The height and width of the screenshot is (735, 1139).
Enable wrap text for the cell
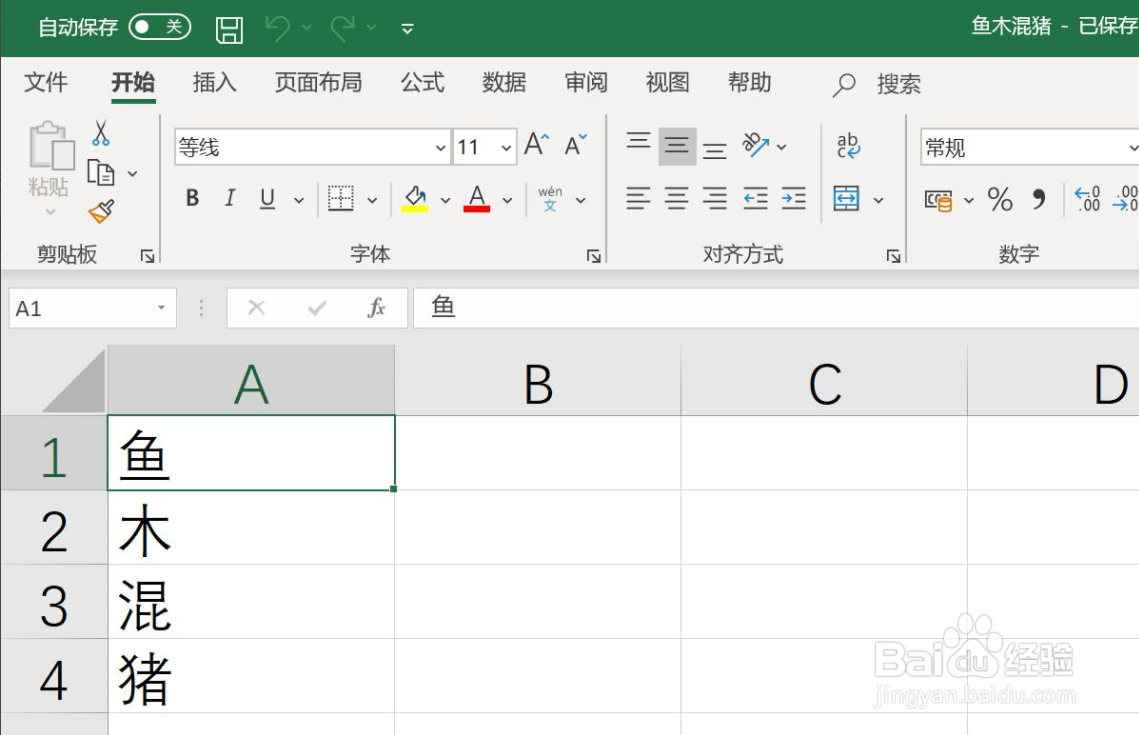845,146
